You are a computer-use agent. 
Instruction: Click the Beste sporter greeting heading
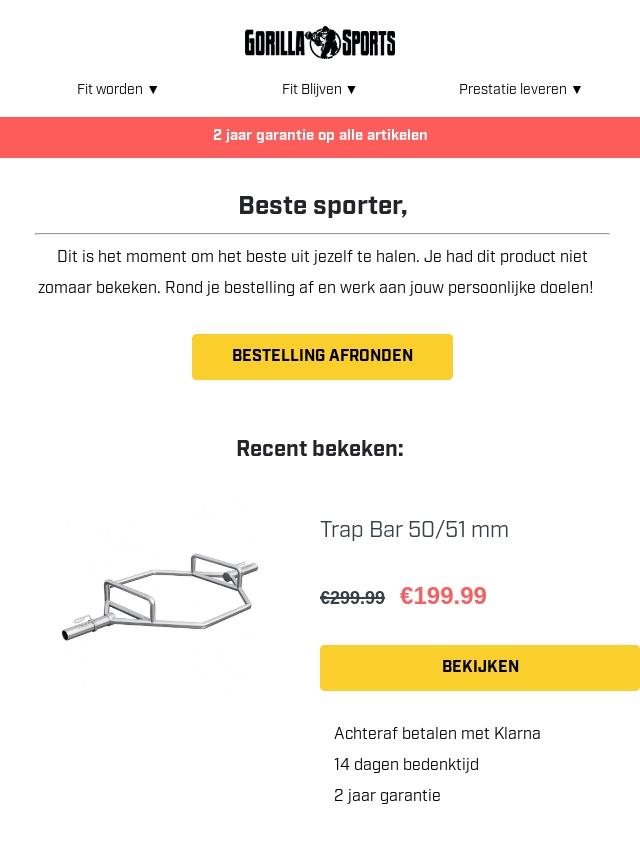pyautogui.click(x=322, y=206)
